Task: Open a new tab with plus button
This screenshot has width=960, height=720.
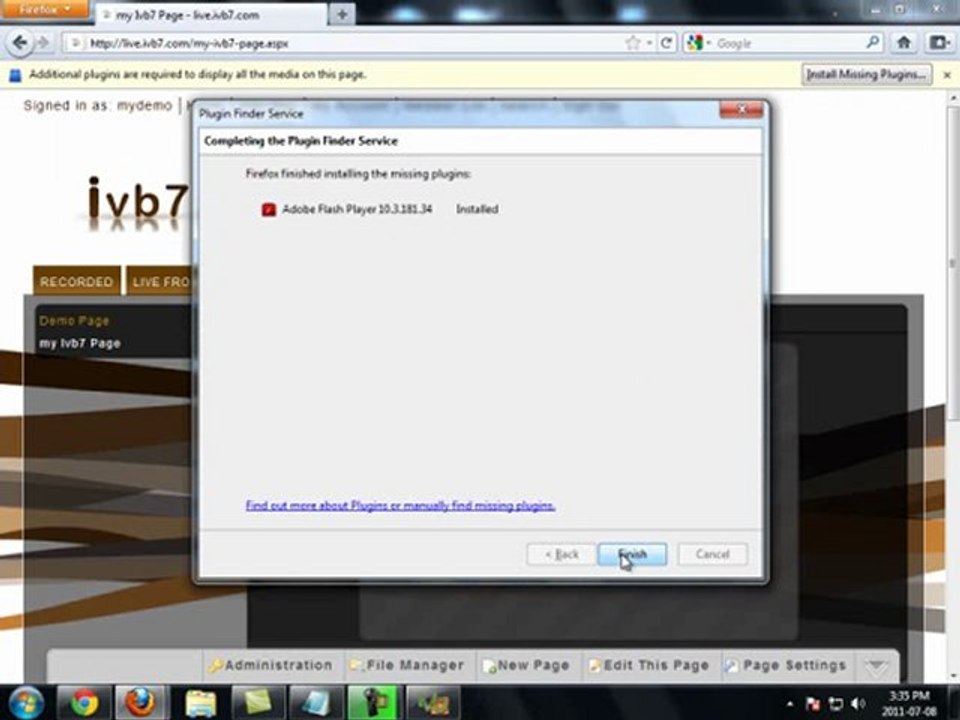Action: (x=342, y=15)
